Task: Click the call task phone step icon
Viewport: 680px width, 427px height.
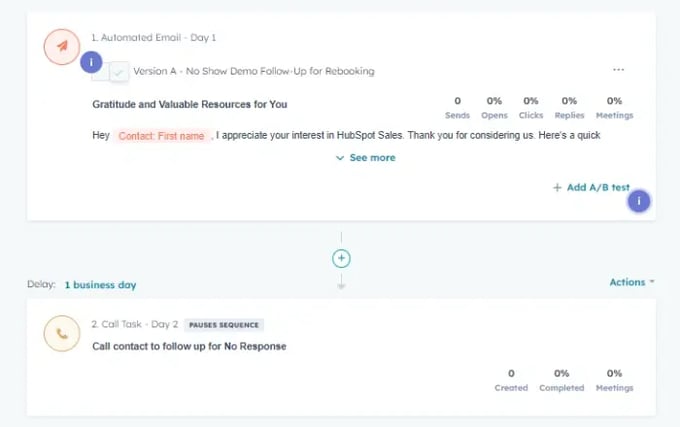Action: pyautogui.click(x=62, y=333)
